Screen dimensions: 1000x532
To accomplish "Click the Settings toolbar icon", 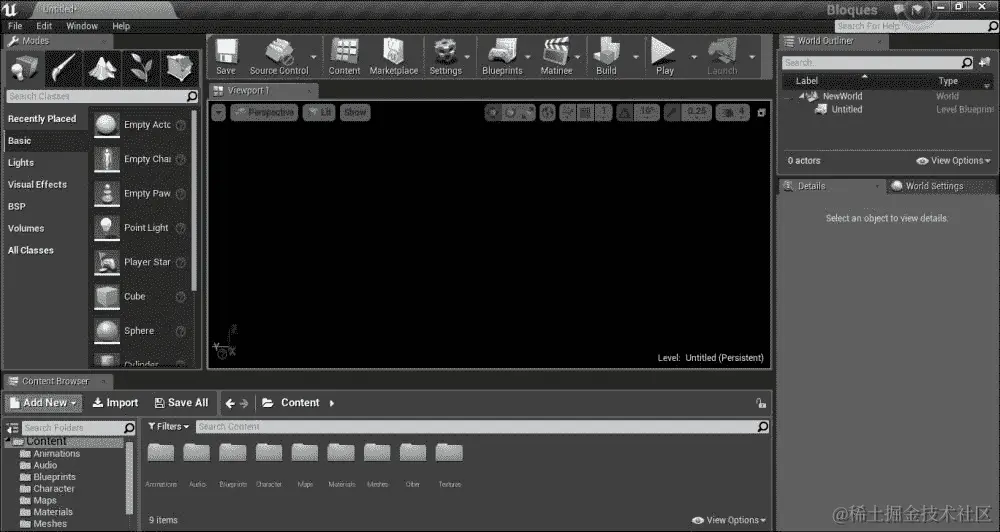I will click(445, 57).
